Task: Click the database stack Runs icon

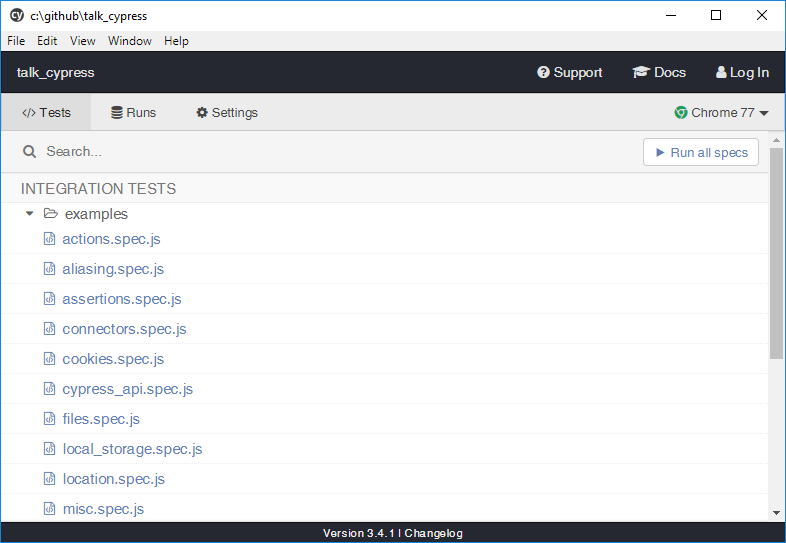Action: [117, 112]
